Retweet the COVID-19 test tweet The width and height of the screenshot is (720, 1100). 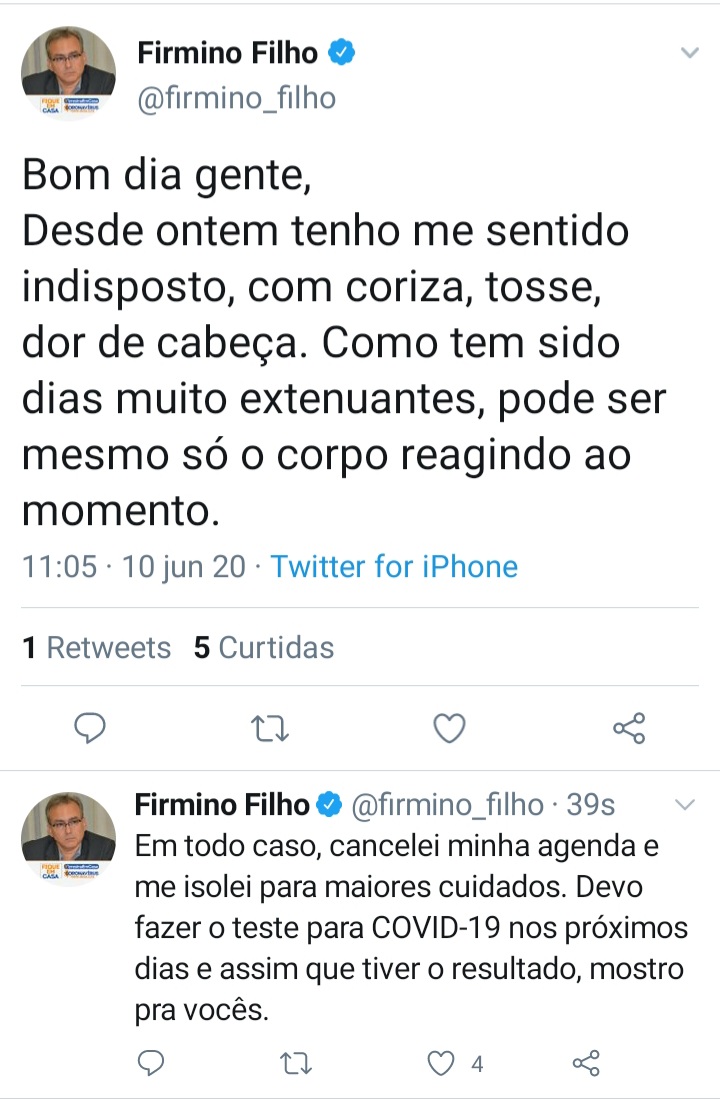tap(295, 1064)
